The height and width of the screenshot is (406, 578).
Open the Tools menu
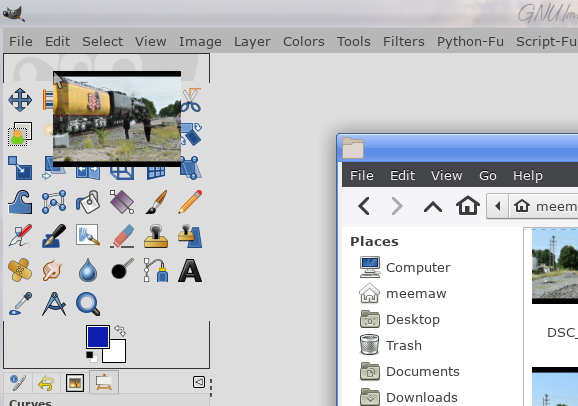[x=354, y=41]
